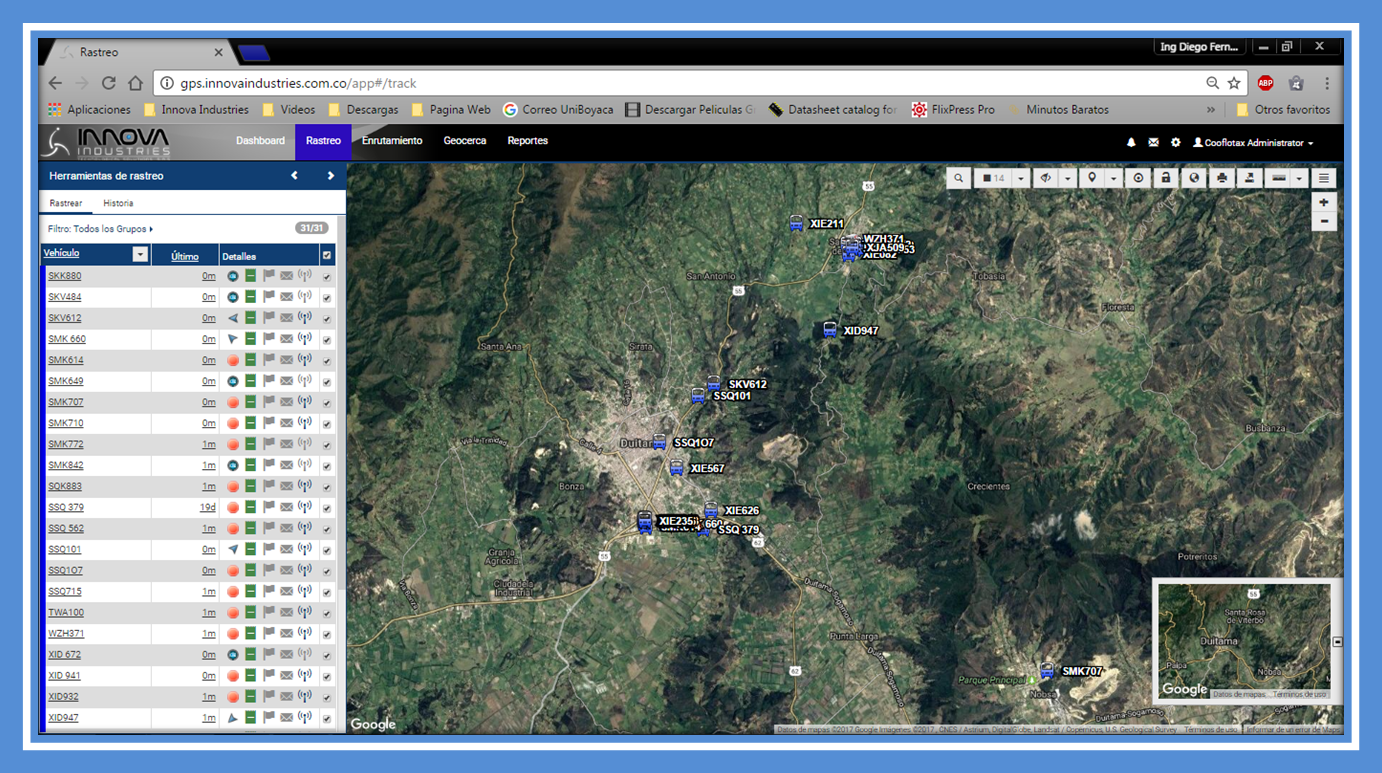The image size is (1382, 773).
Task: Open settings gear icon in header
Action: (1175, 143)
